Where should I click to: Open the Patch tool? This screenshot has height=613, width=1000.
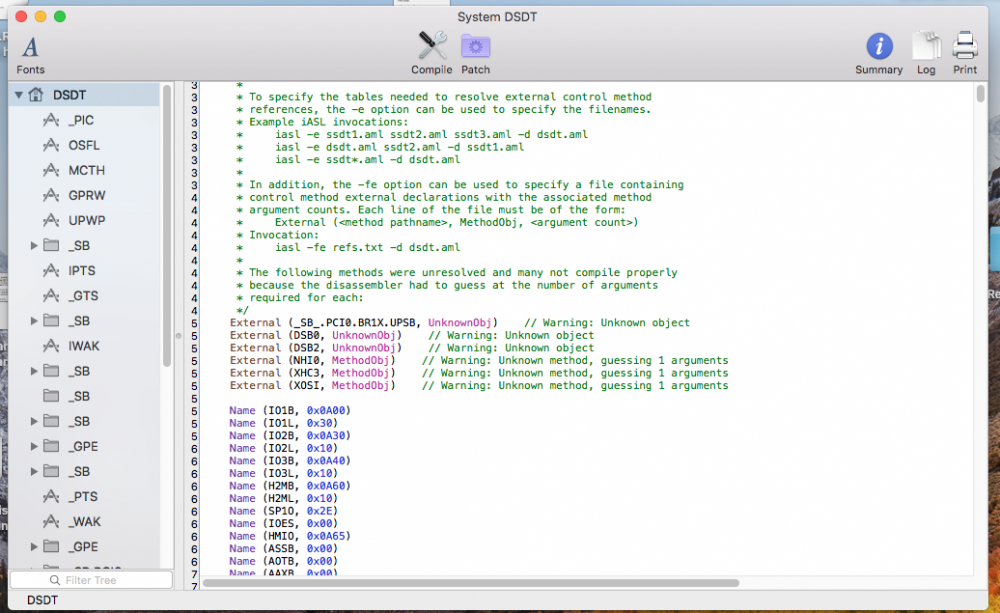click(x=476, y=54)
